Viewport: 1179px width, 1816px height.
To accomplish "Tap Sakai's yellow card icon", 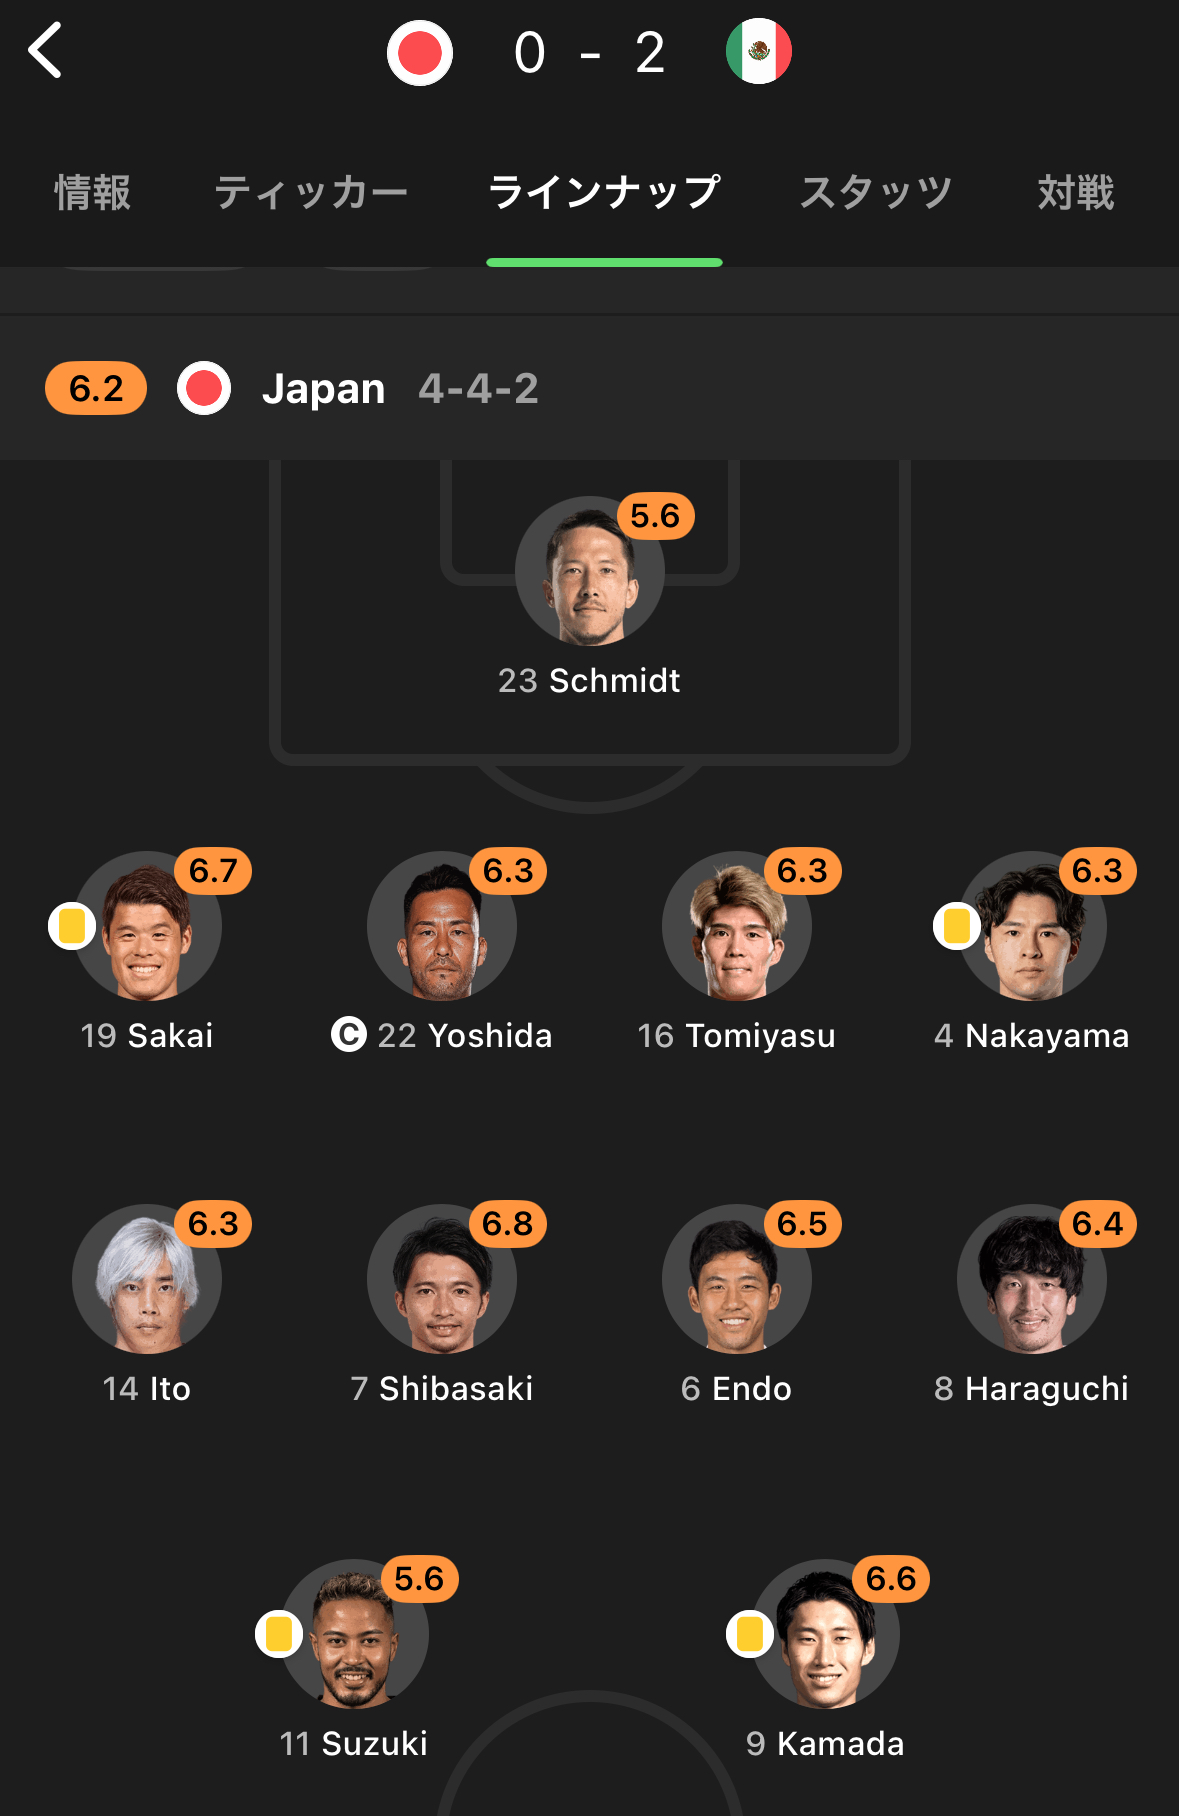I will point(72,926).
